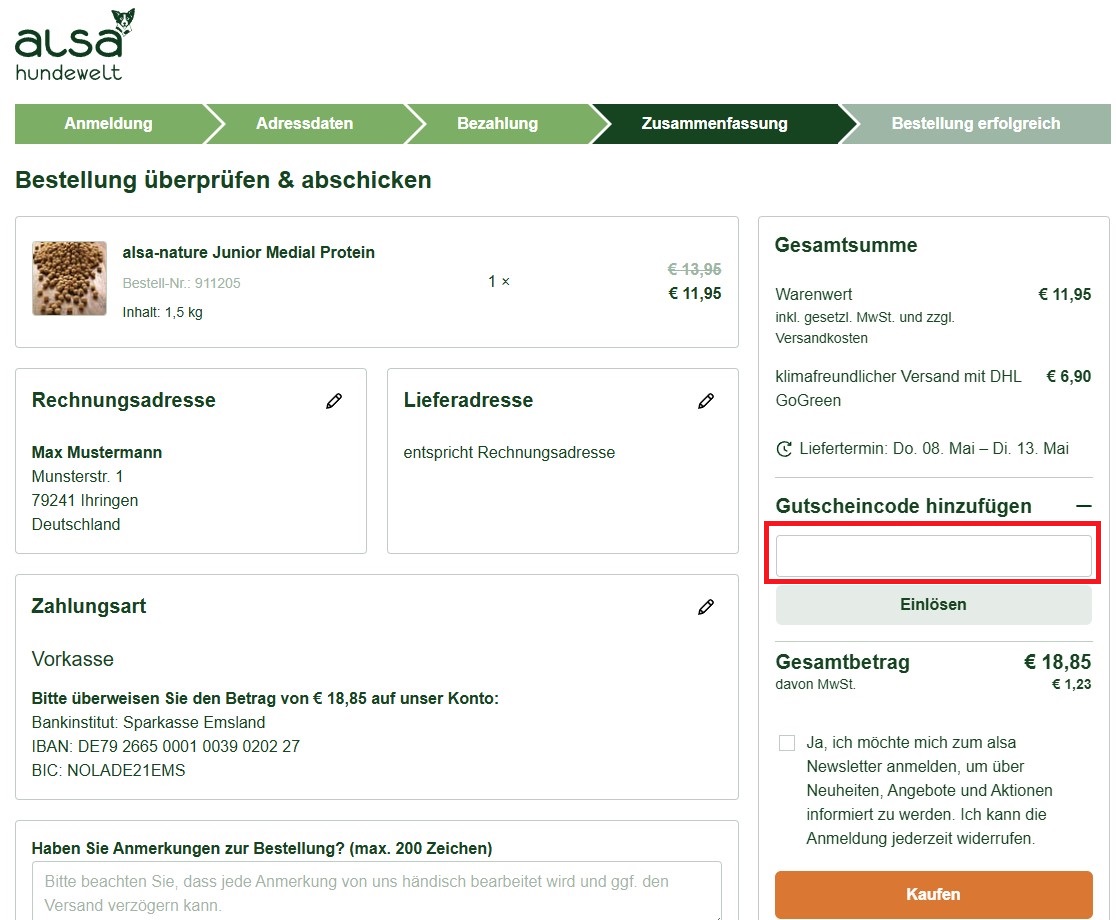Click the Inhalt: 1,5 kg text

162,312
